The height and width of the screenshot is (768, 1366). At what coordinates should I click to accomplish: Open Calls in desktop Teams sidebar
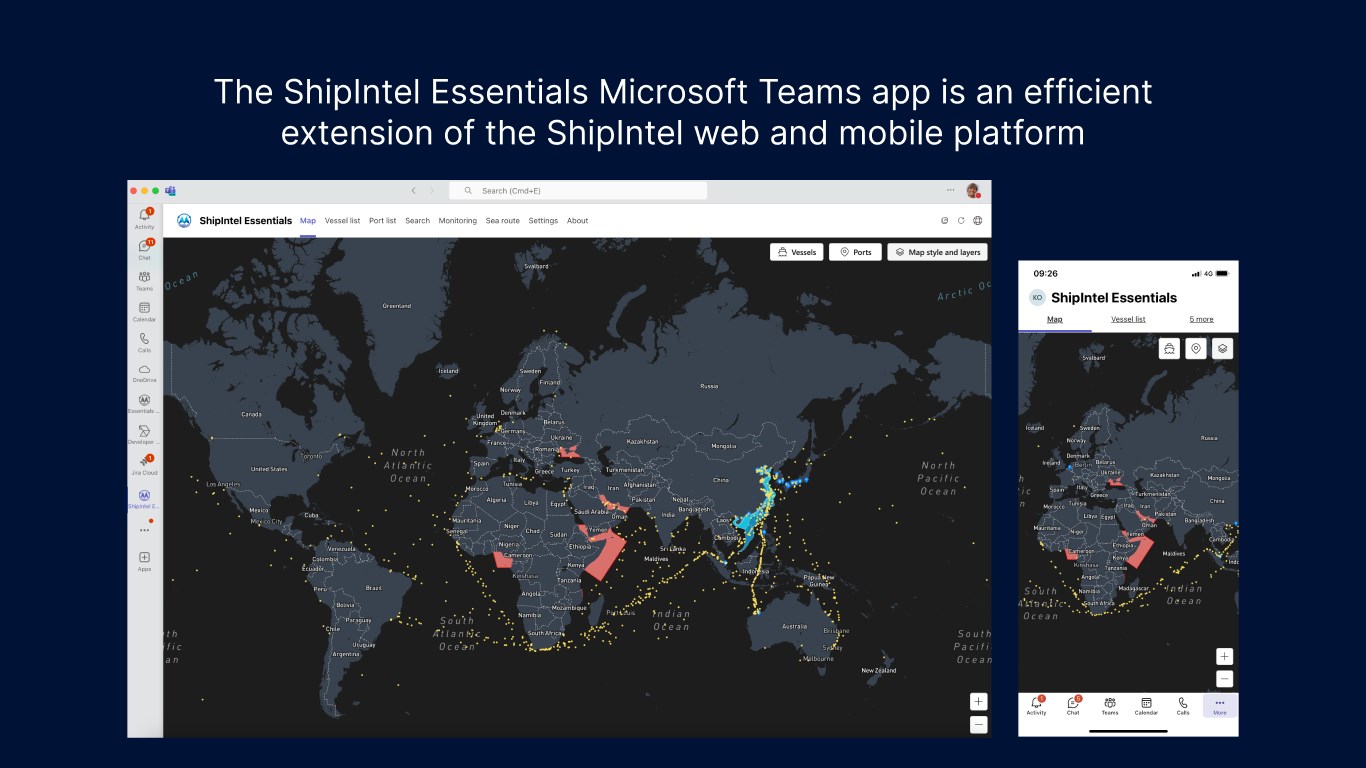click(x=145, y=342)
